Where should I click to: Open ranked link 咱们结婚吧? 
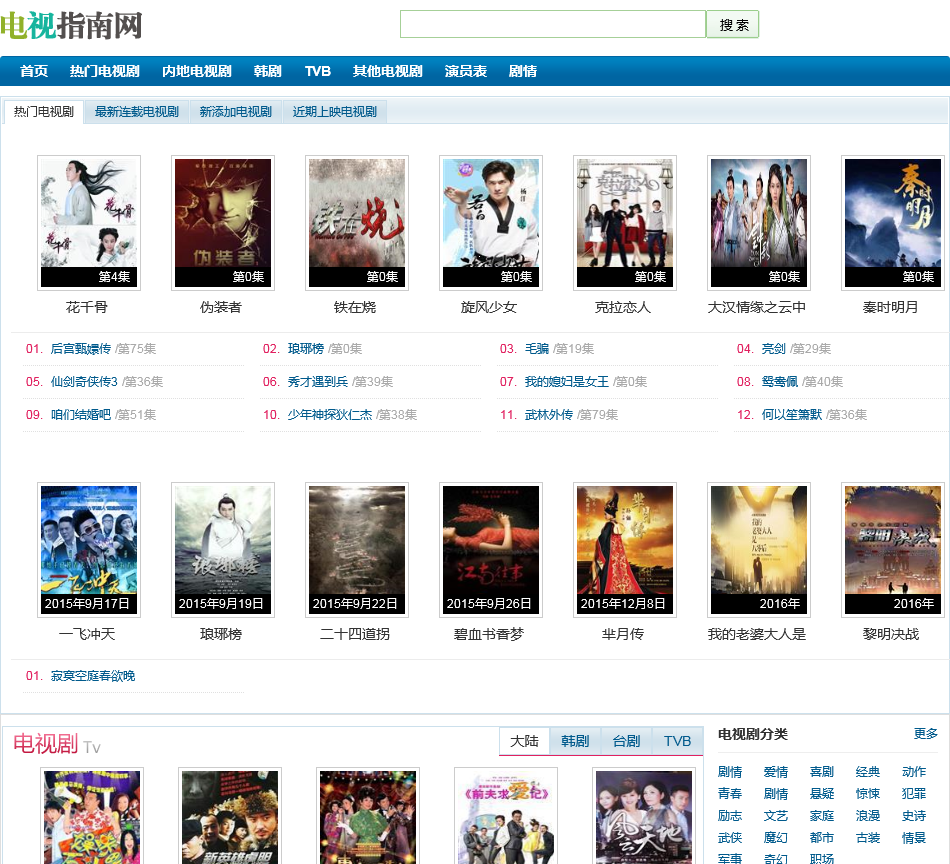tap(81, 415)
